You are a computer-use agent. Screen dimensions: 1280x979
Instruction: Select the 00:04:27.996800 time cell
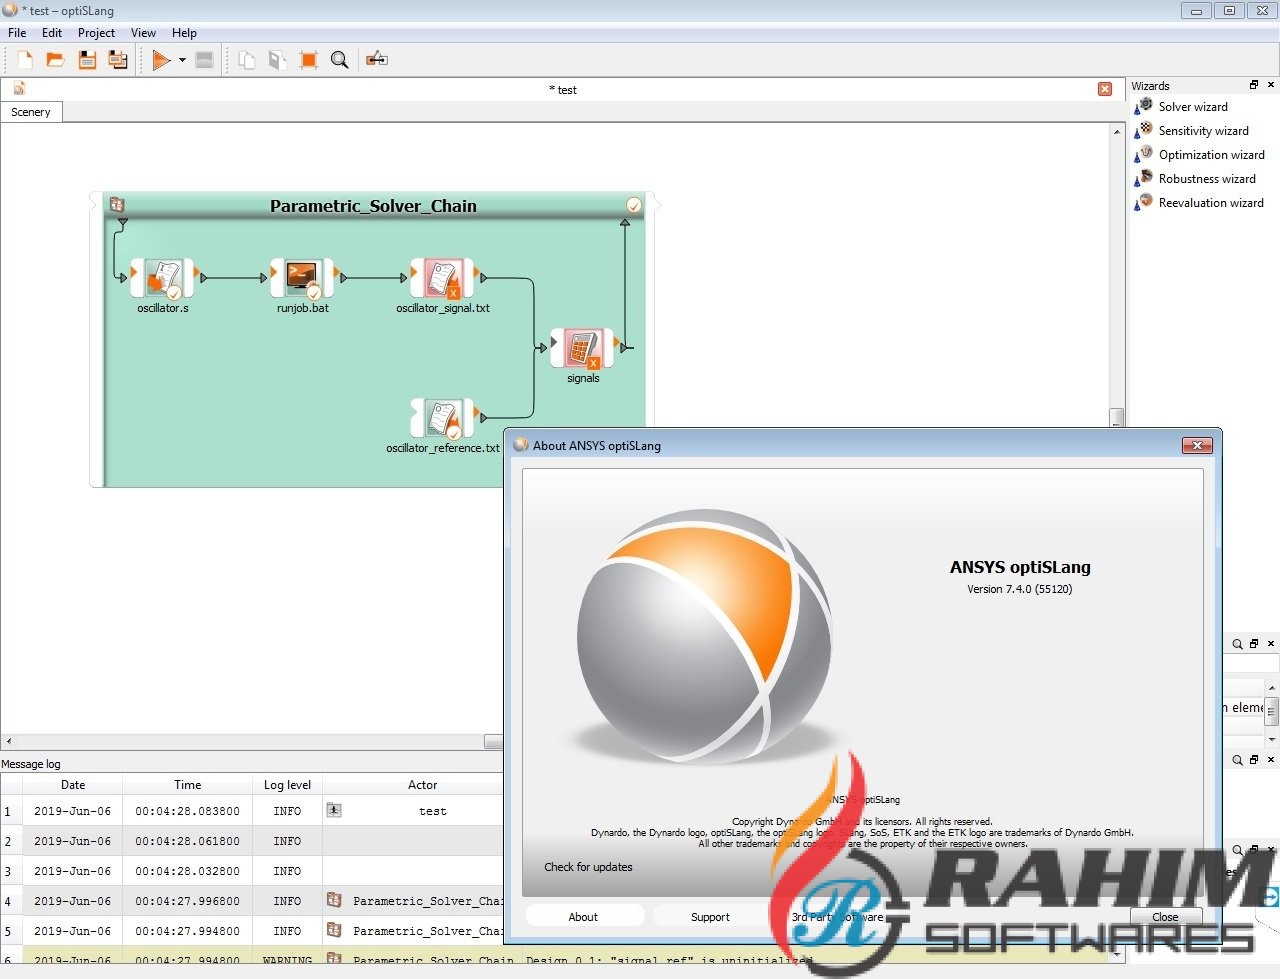187,901
